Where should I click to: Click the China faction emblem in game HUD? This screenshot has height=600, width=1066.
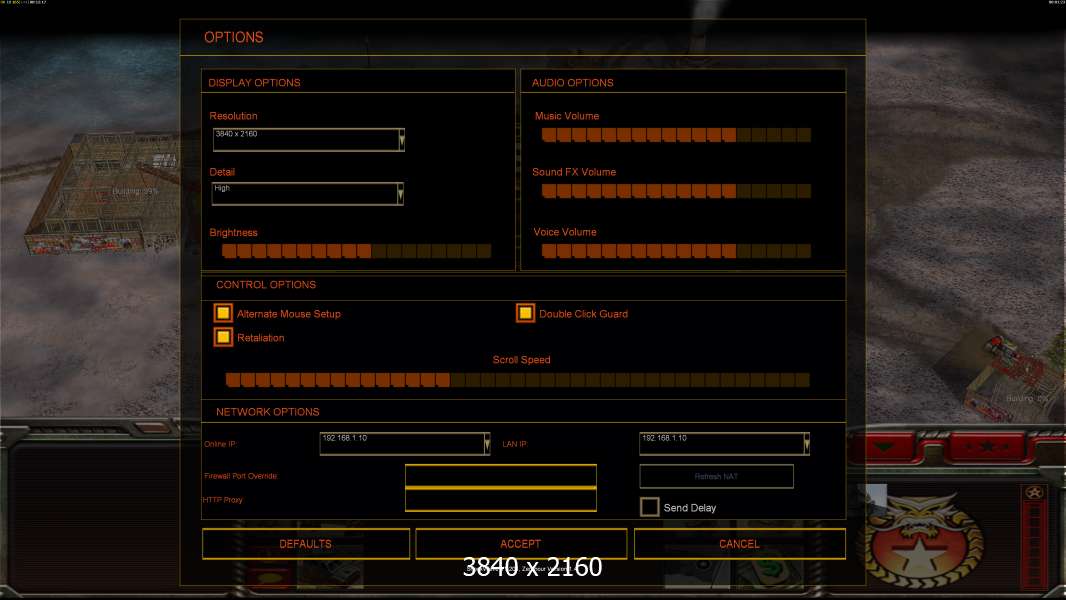coord(921,542)
